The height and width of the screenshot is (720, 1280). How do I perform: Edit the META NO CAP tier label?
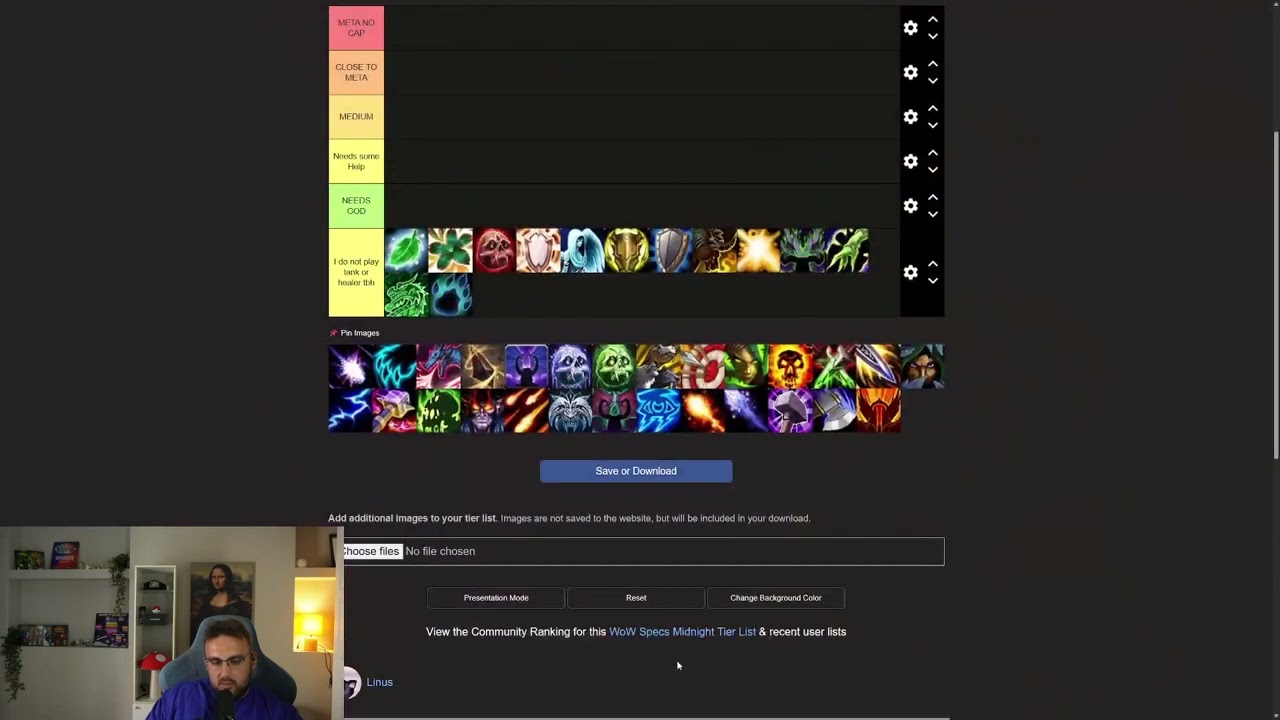[356, 28]
